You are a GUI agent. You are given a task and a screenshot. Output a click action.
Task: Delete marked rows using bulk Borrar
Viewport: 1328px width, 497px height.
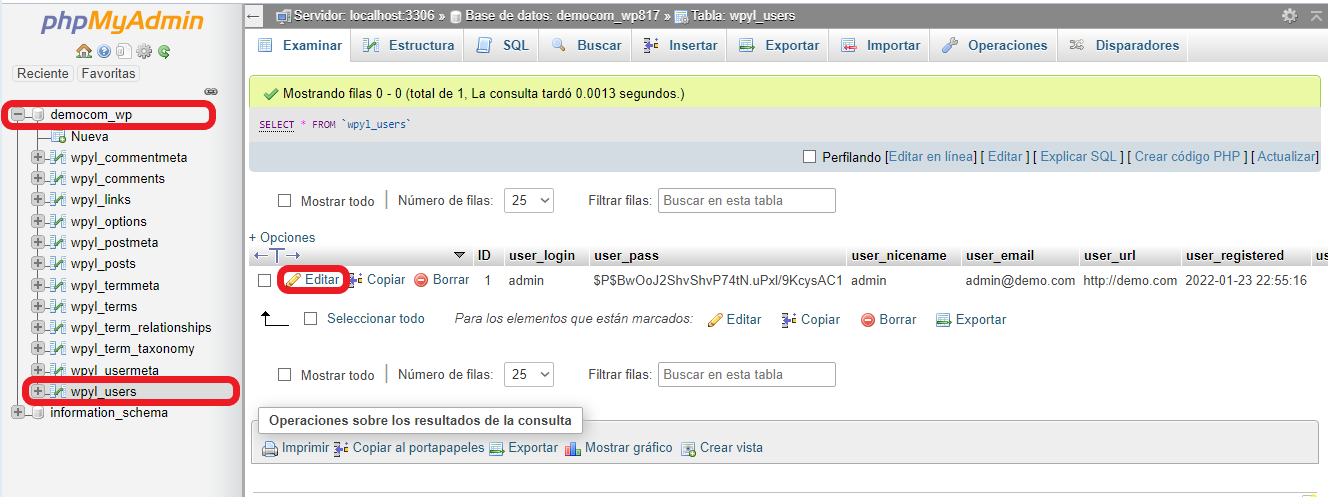point(888,320)
